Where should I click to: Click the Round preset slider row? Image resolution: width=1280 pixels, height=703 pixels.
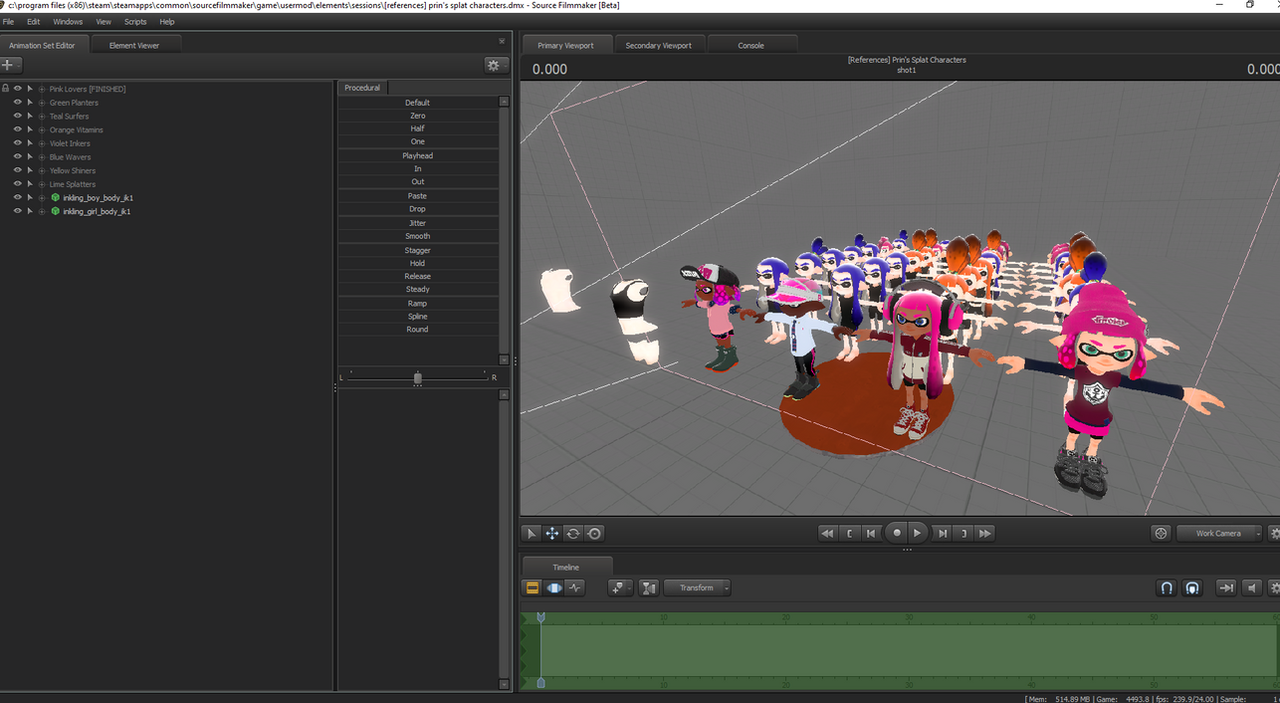coord(418,329)
